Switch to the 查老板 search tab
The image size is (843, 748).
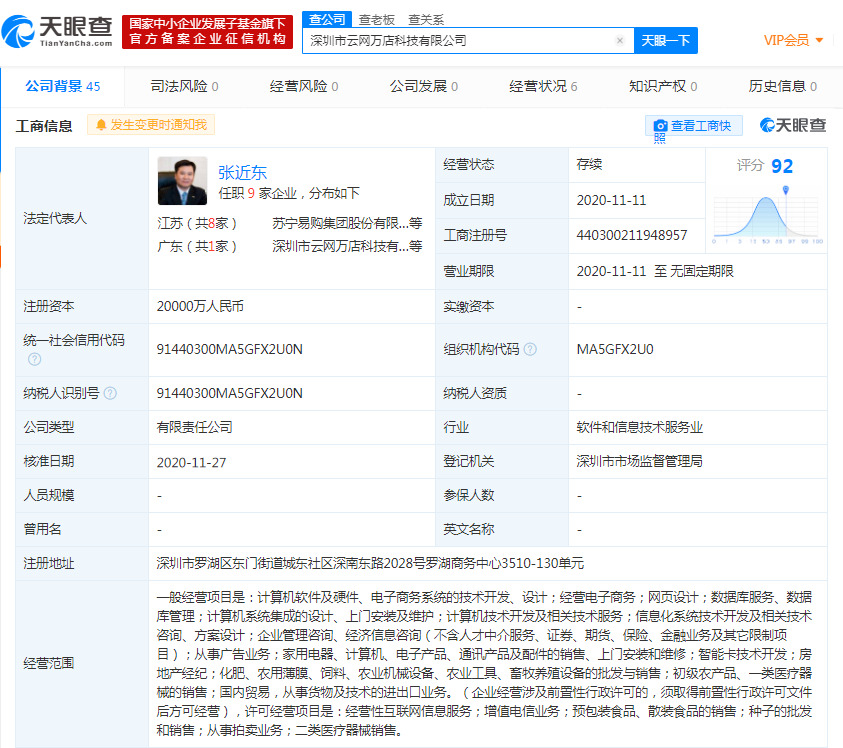click(376, 20)
